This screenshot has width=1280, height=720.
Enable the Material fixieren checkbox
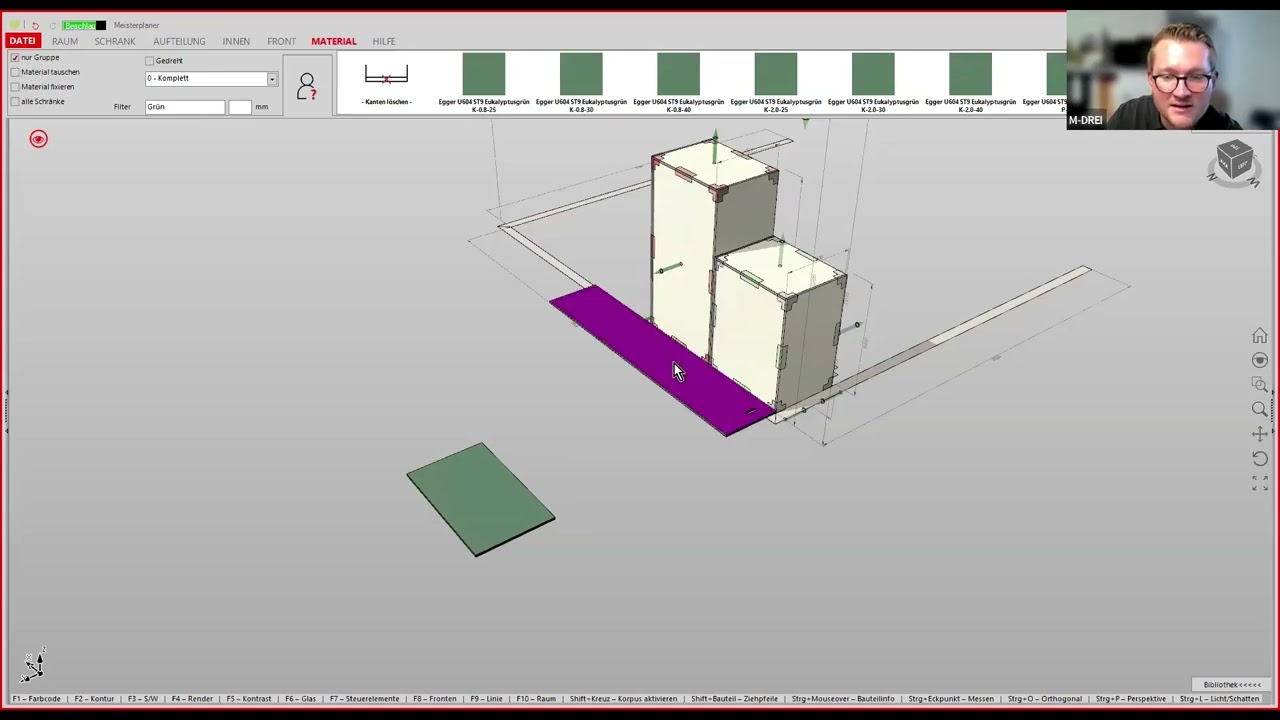click(x=15, y=87)
